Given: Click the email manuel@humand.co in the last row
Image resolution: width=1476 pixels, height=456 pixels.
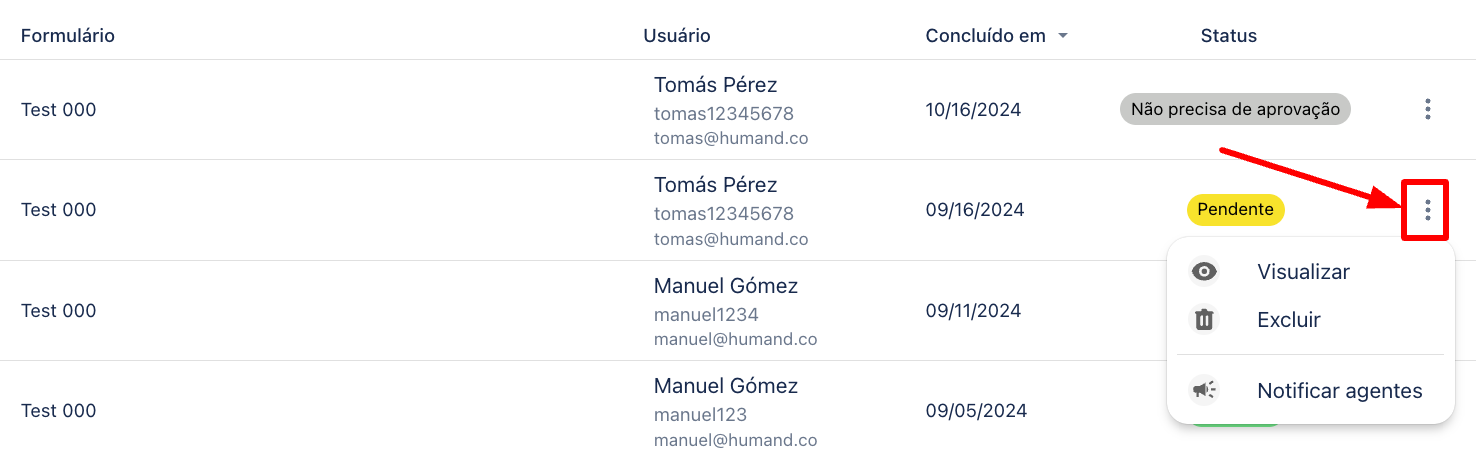Looking at the screenshot, I should pyautogui.click(x=735, y=440).
